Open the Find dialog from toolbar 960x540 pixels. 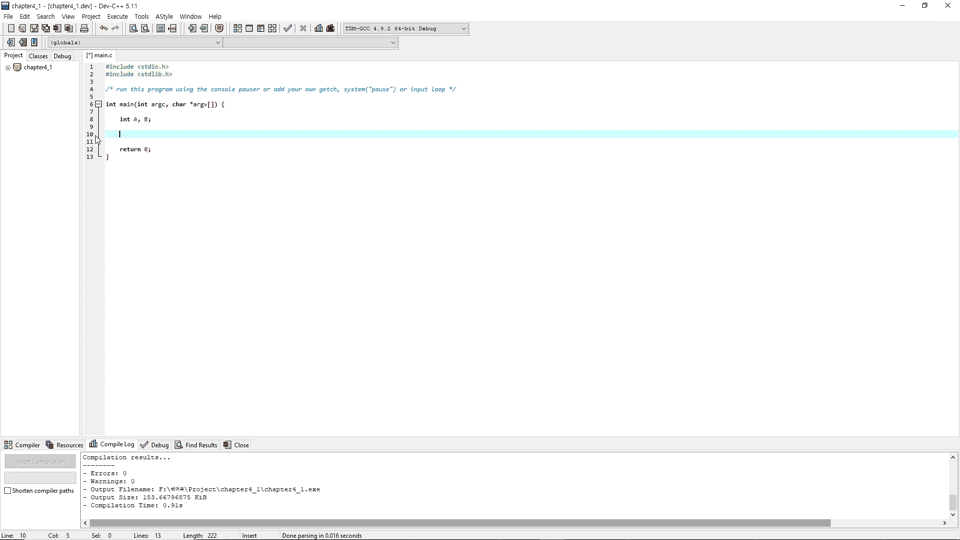click(x=133, y=28)
